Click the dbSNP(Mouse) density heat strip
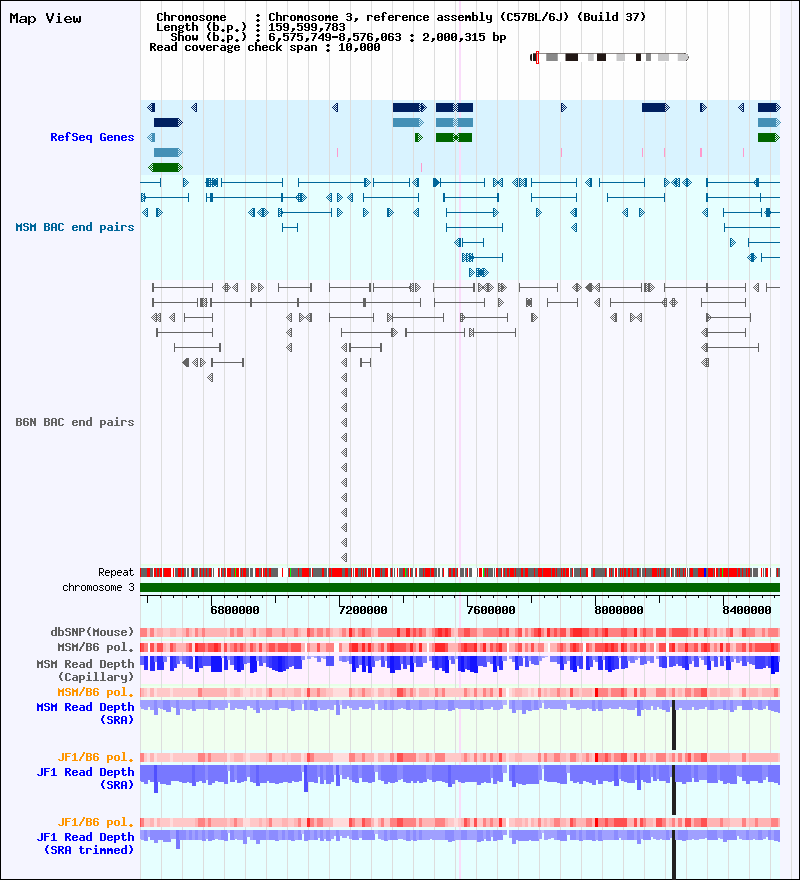The width and height of the screenshot is (800, 880). (x=460, y=632)
